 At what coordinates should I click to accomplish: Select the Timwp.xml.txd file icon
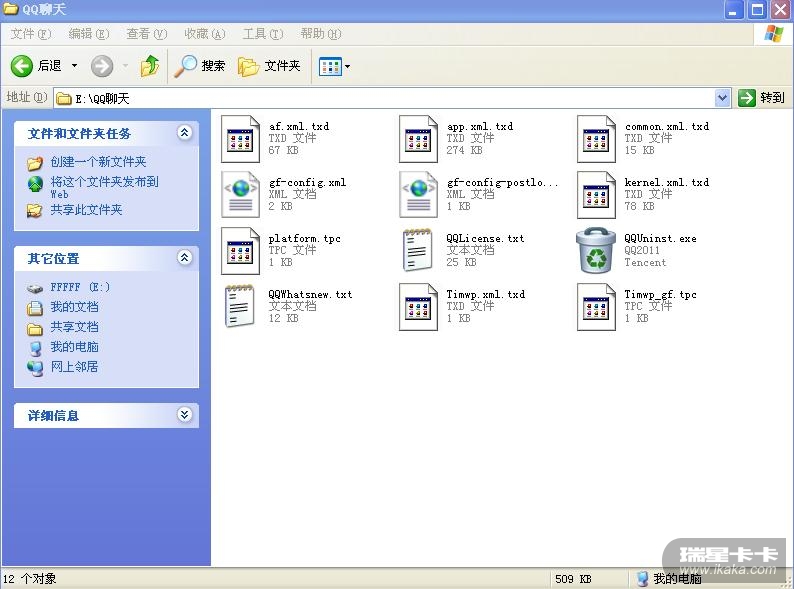pos(418,306)
